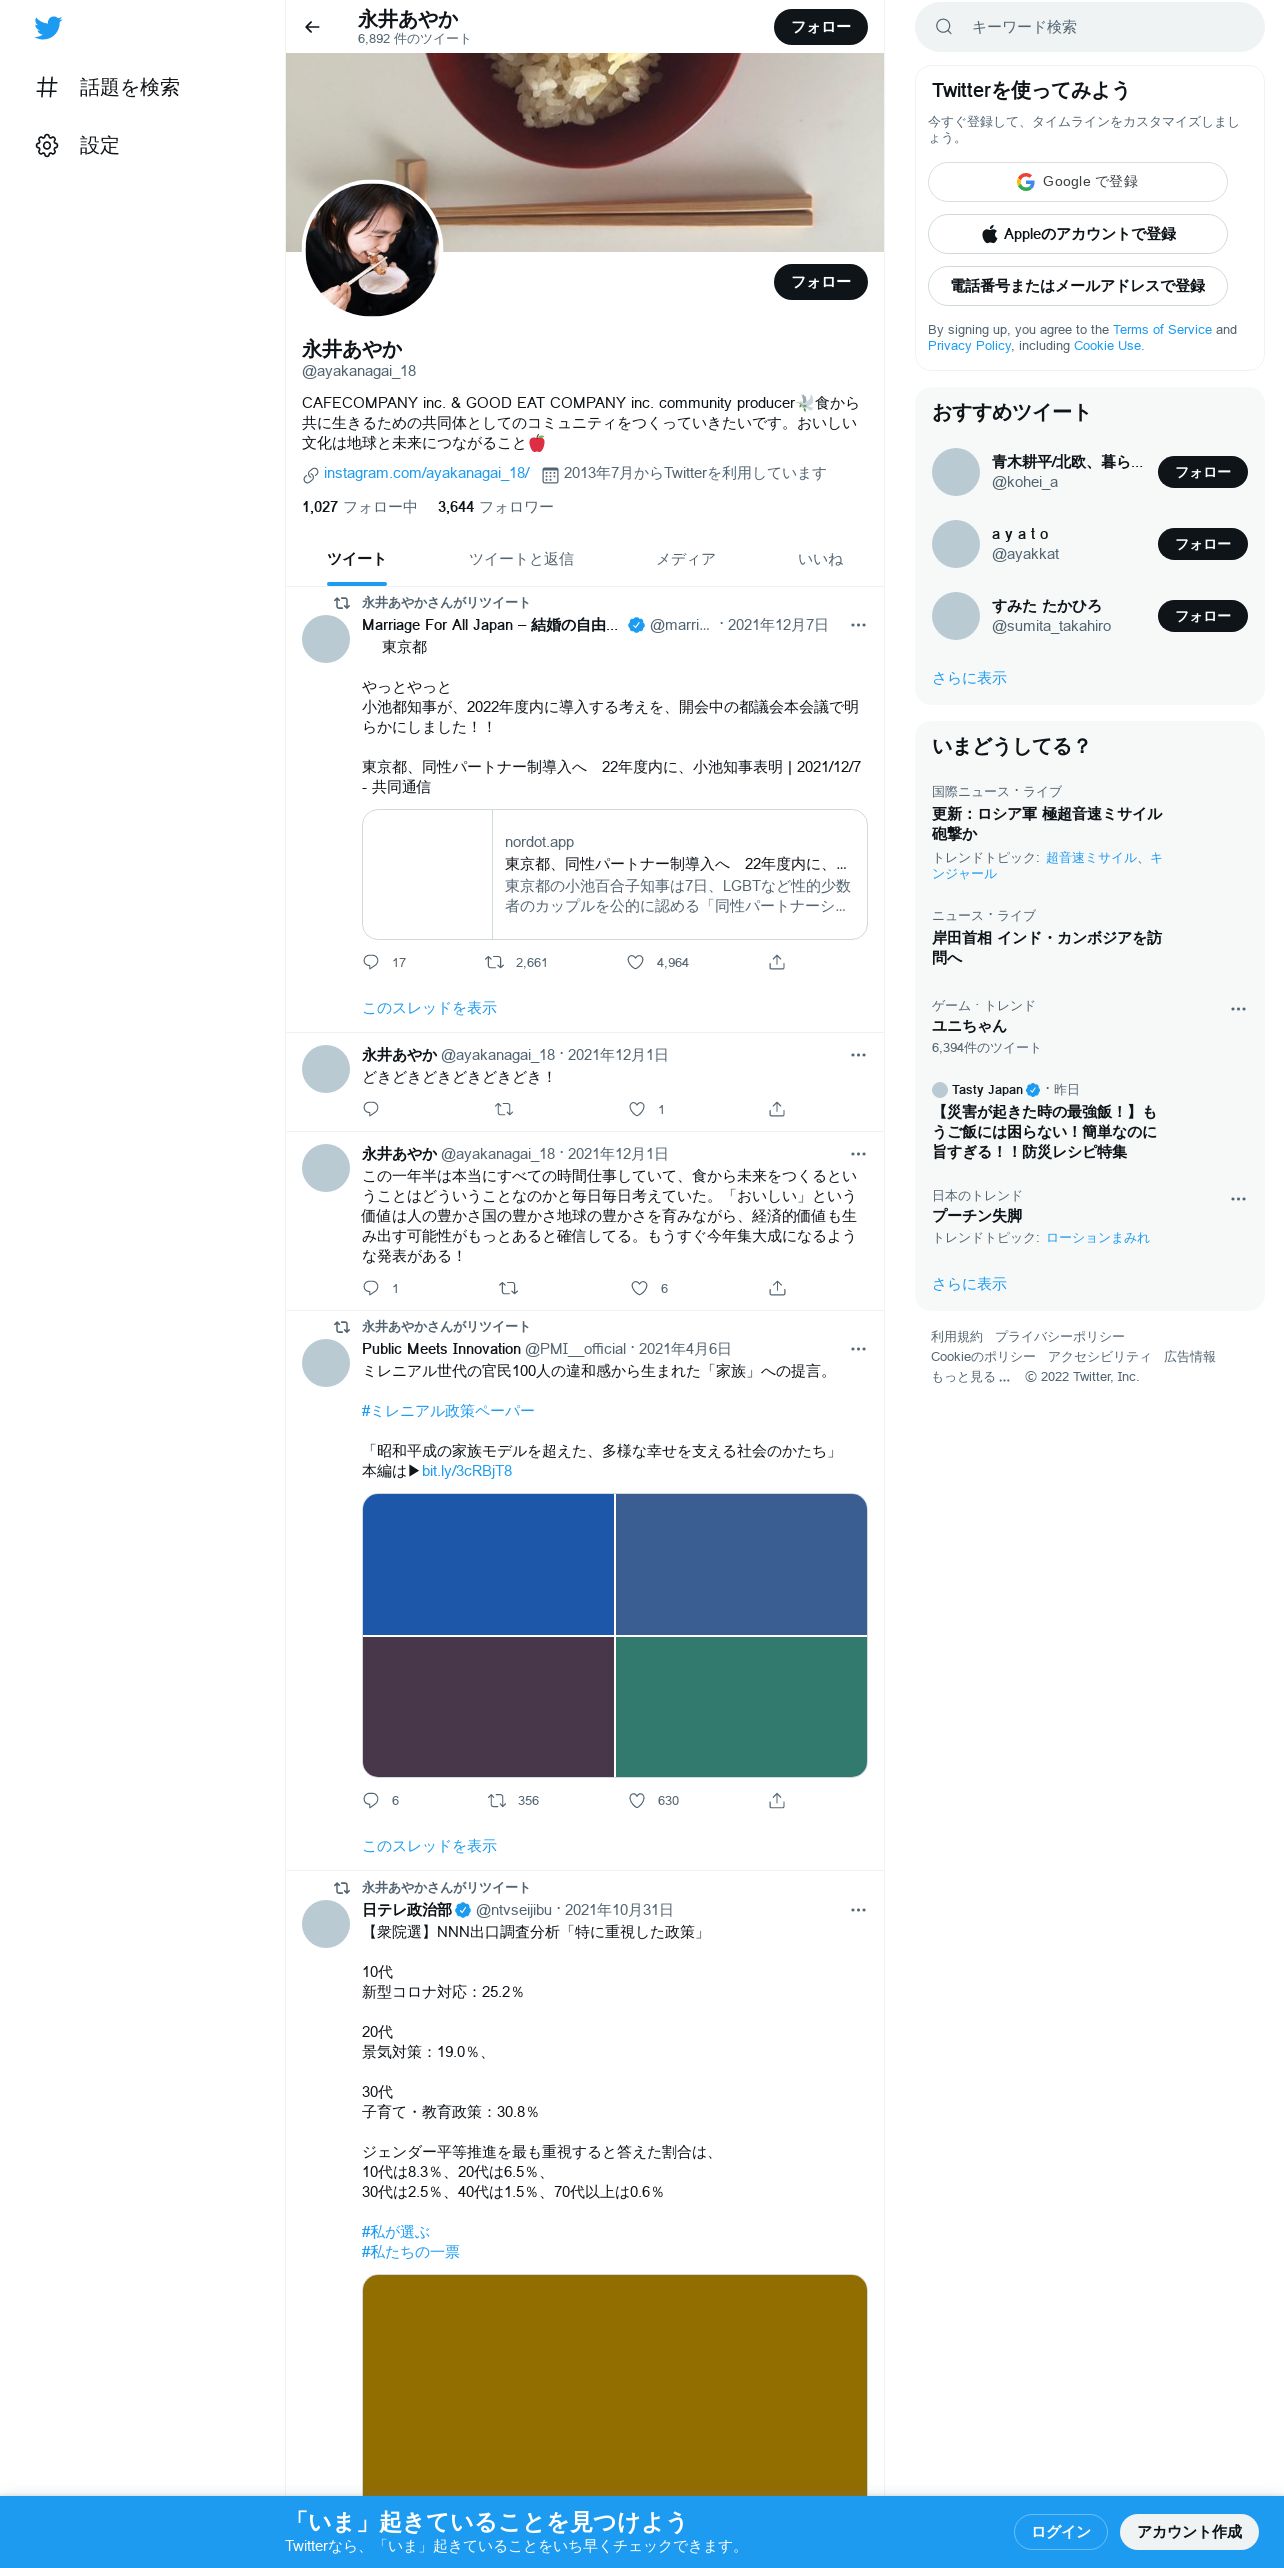Follow 永井あやか below the banner image
This screenshot has width=1284, height=2568.
[821, 282]
